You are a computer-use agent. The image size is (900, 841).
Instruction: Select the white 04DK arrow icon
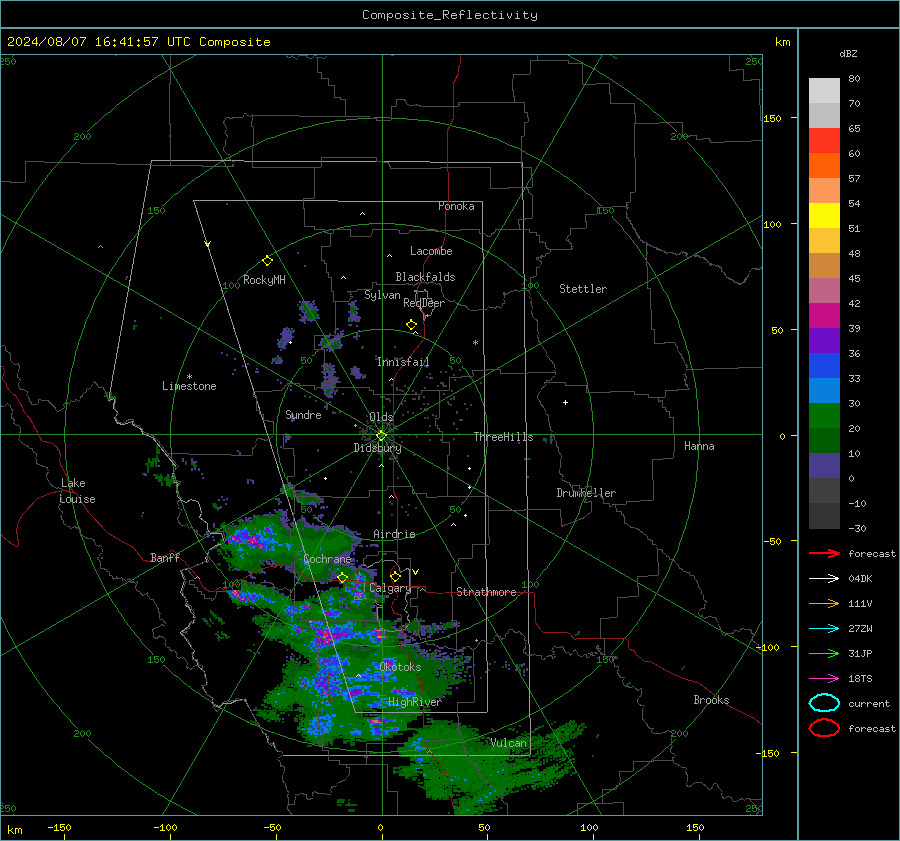point(824,578)
